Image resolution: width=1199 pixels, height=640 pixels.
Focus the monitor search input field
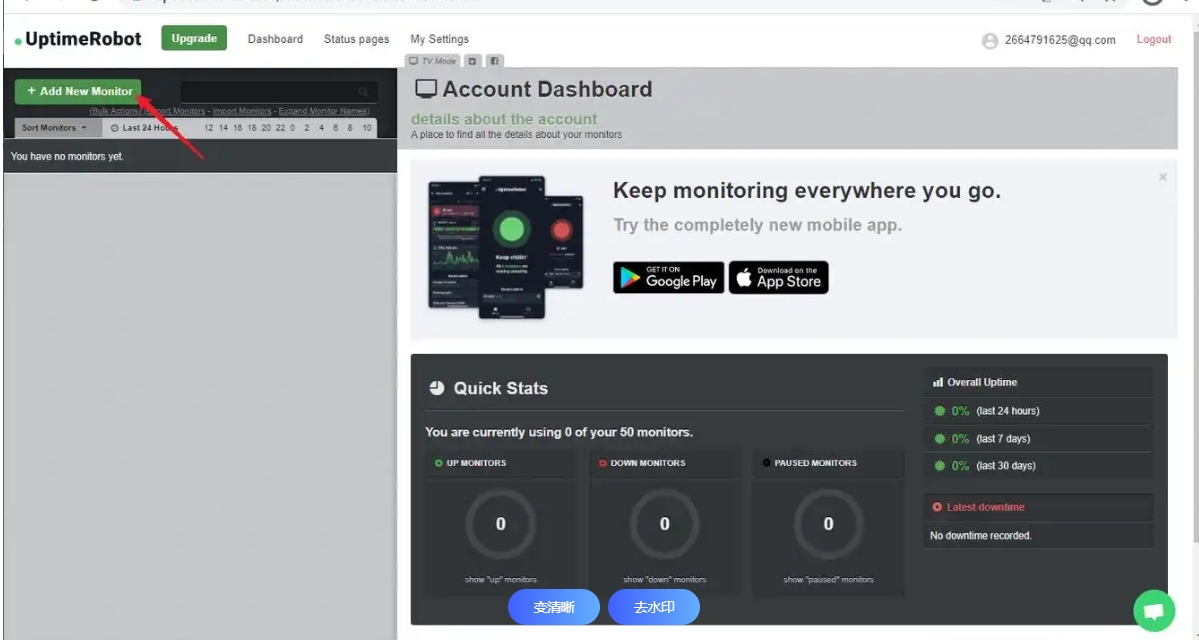(279, 92)
